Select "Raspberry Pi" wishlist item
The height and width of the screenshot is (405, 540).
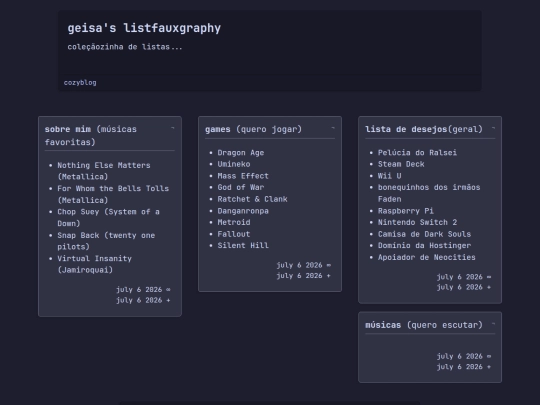click(406, 211)
